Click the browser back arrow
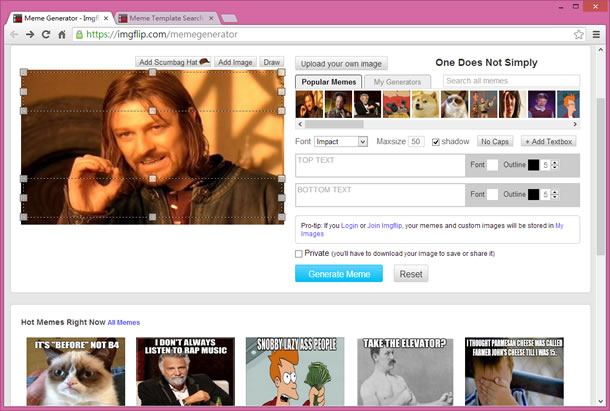 pyautogui.click(x=14, y=35)
